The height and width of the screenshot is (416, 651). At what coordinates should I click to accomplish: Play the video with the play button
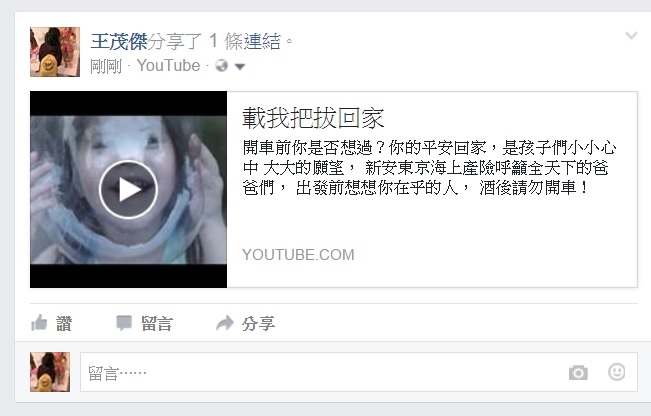pyautogui.click(x=128, y=189)
